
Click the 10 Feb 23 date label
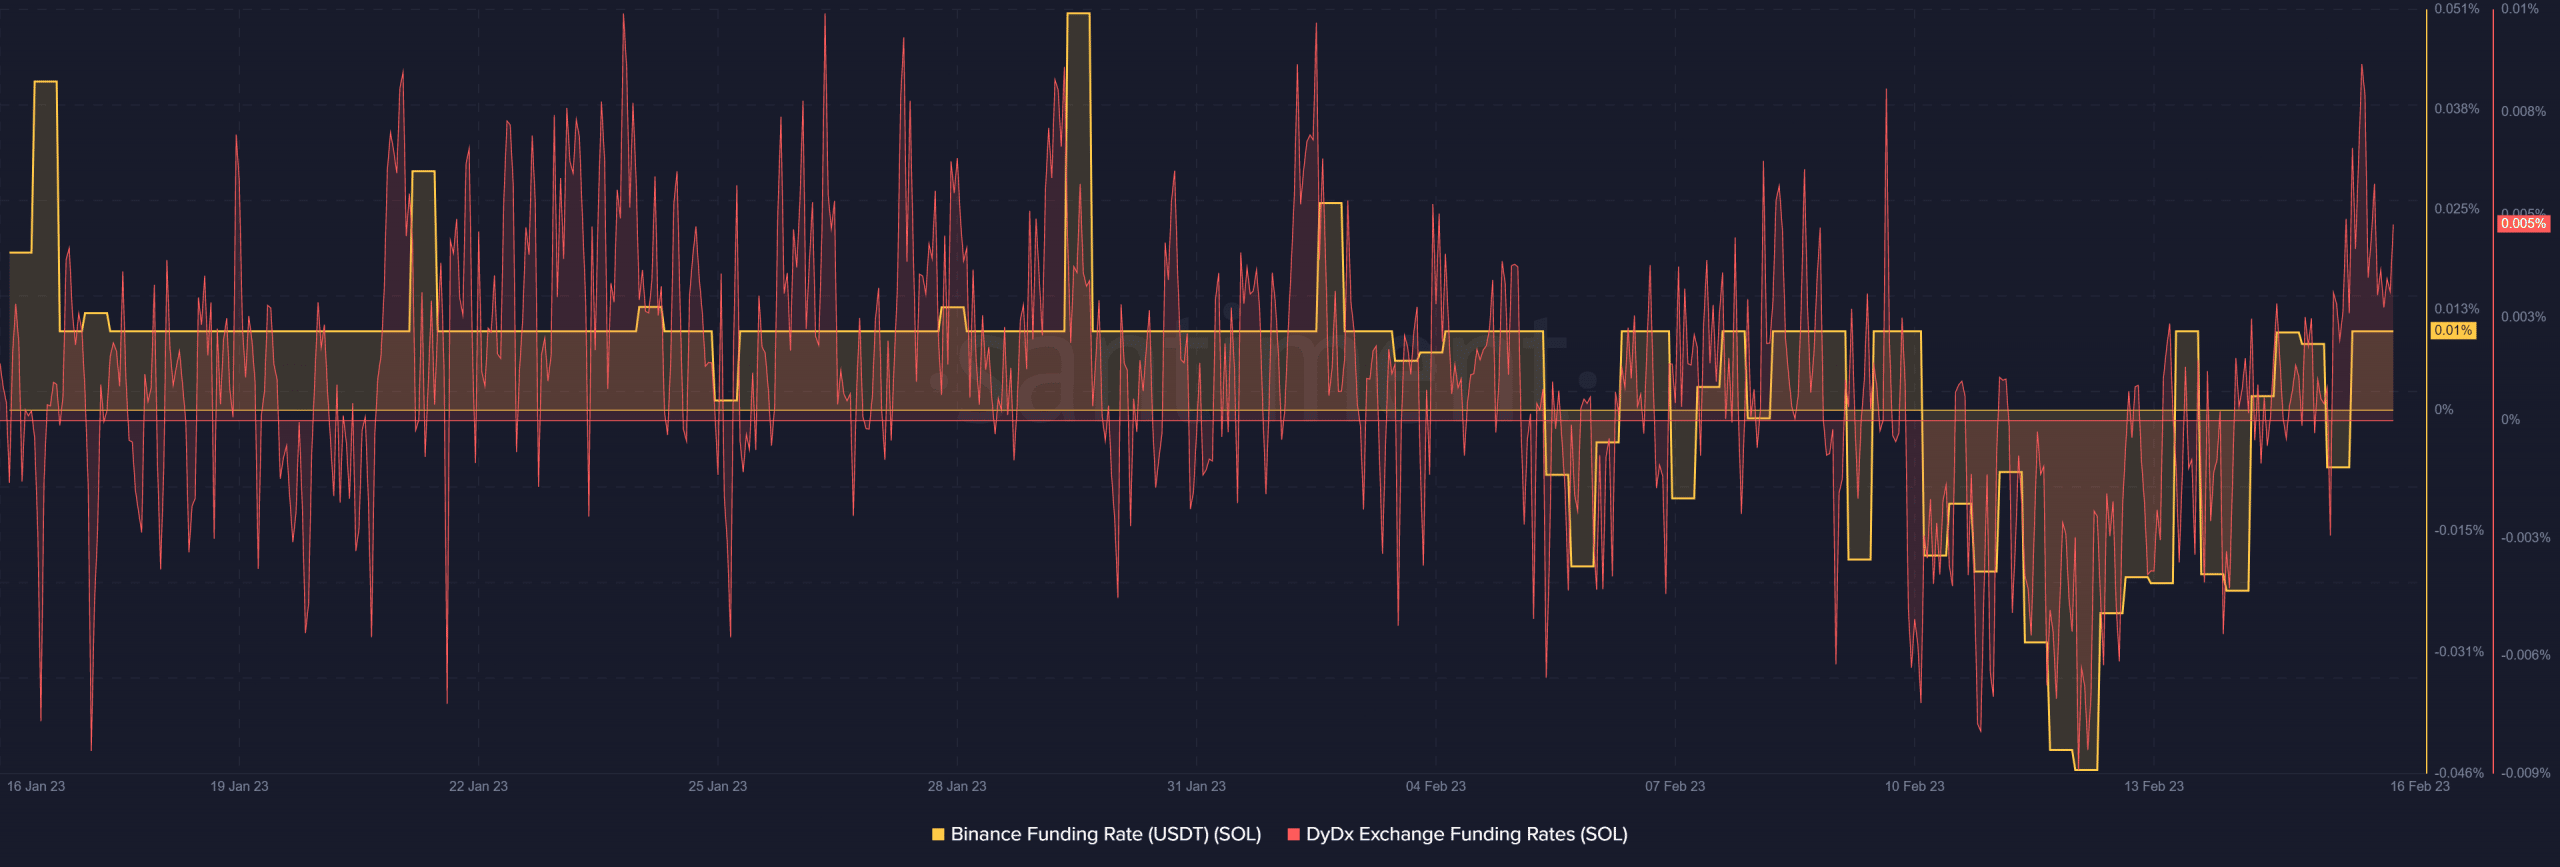pos(1914,786)
